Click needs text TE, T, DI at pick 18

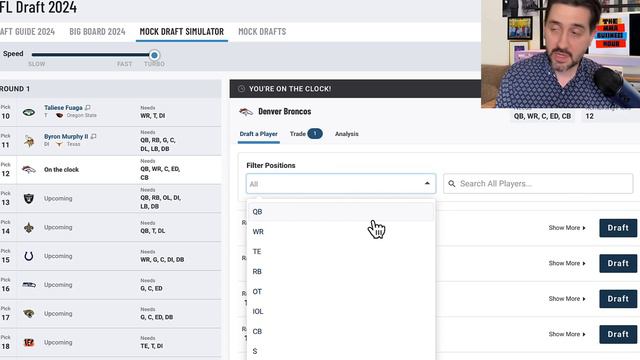pyautogui.click(x=151, y=346)
